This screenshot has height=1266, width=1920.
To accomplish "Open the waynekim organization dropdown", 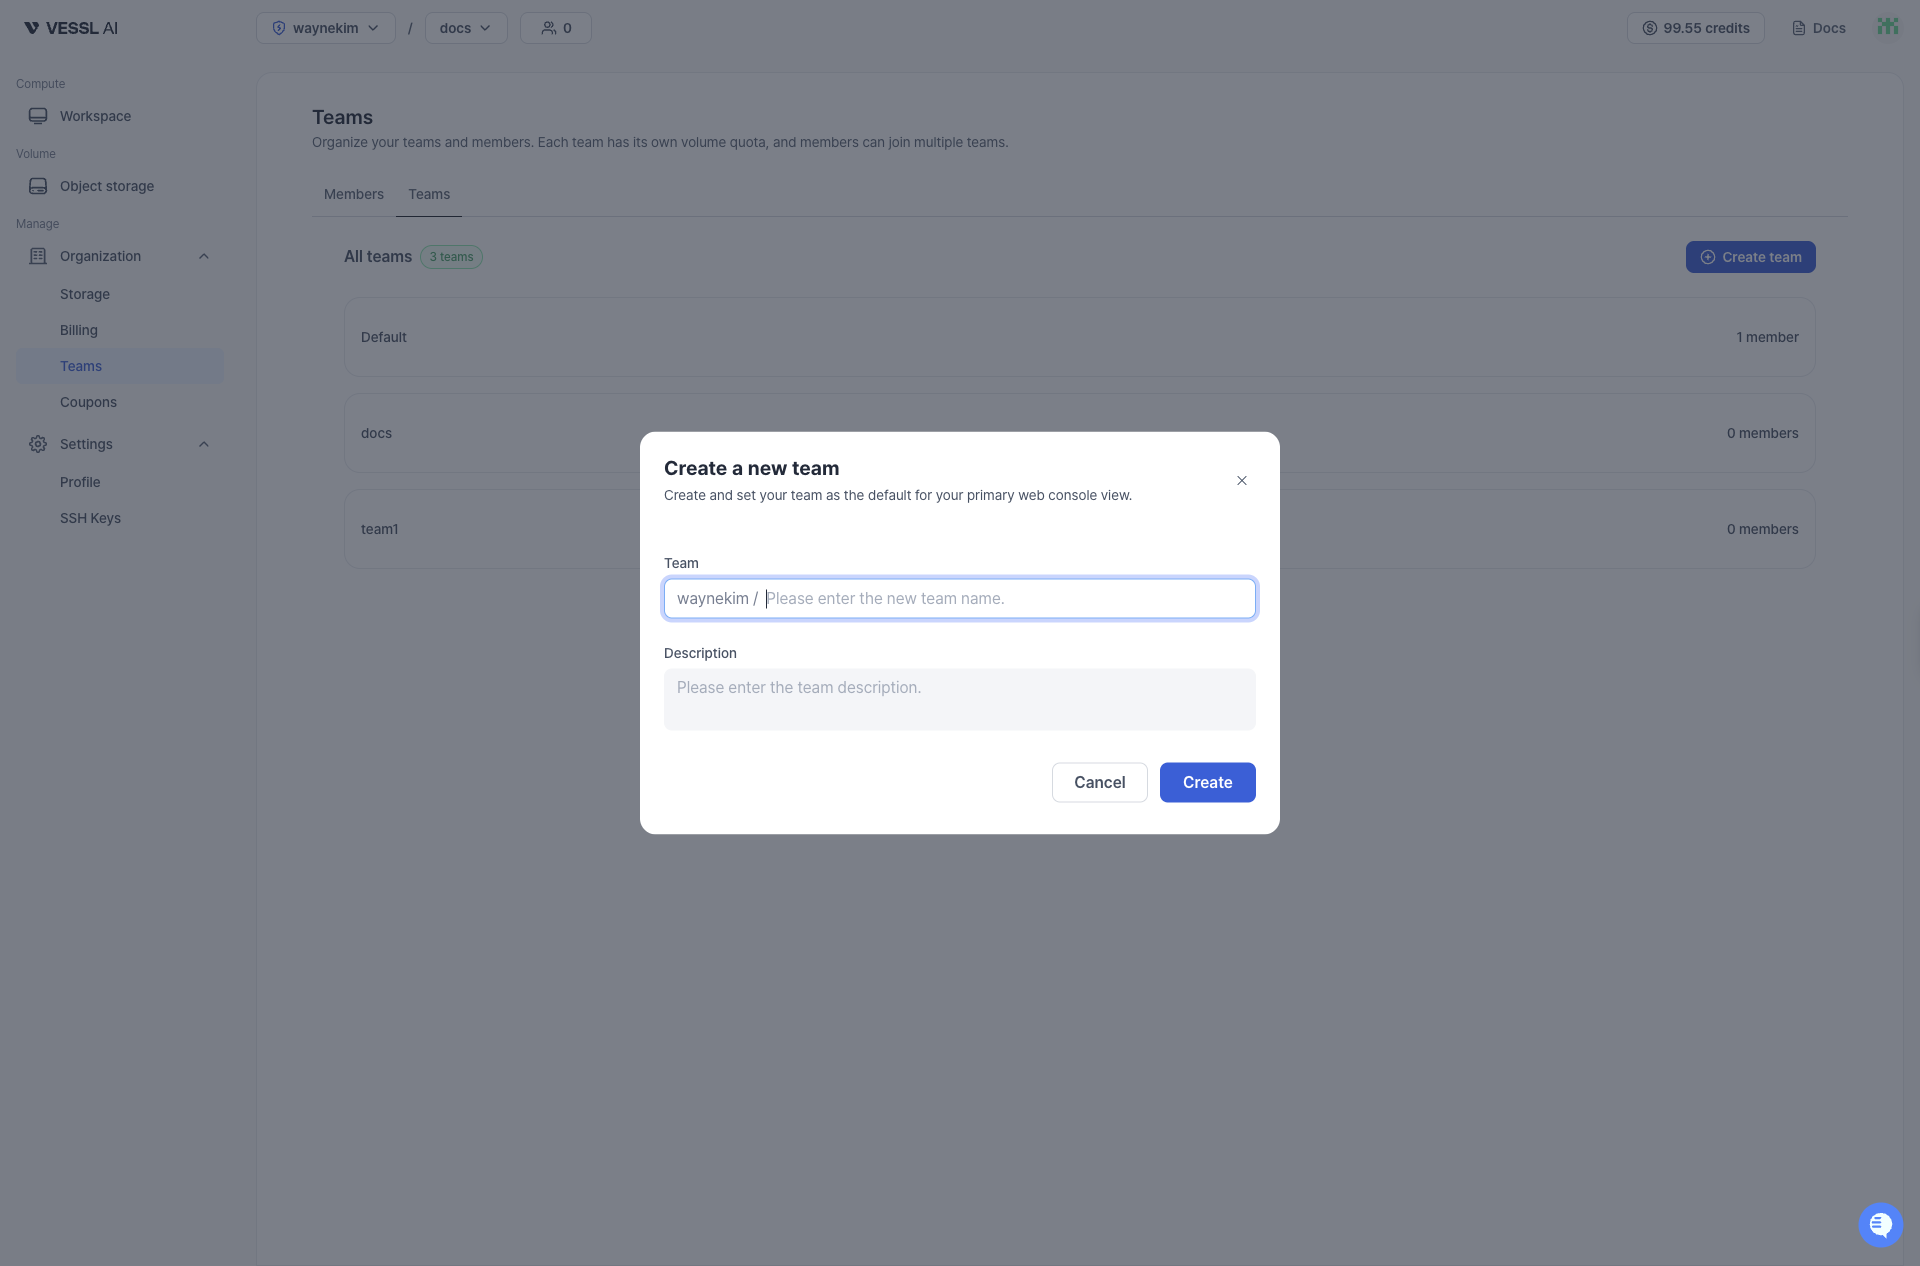I will 325,27.
